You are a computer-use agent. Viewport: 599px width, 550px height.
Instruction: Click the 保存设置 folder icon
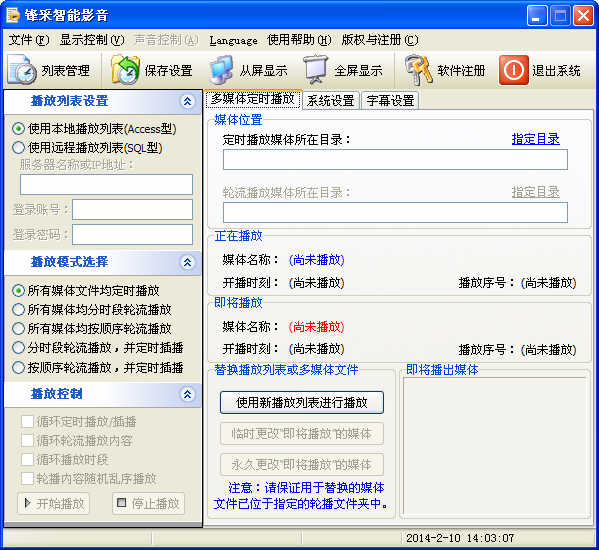(x=125, y=70)
